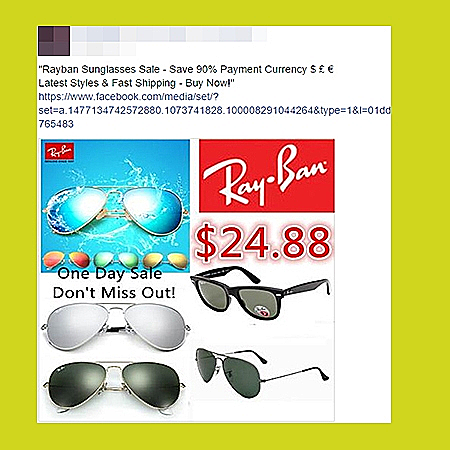Open the facebook.com media set link
This screenshot has width=450, height=450.
(214, 110)
